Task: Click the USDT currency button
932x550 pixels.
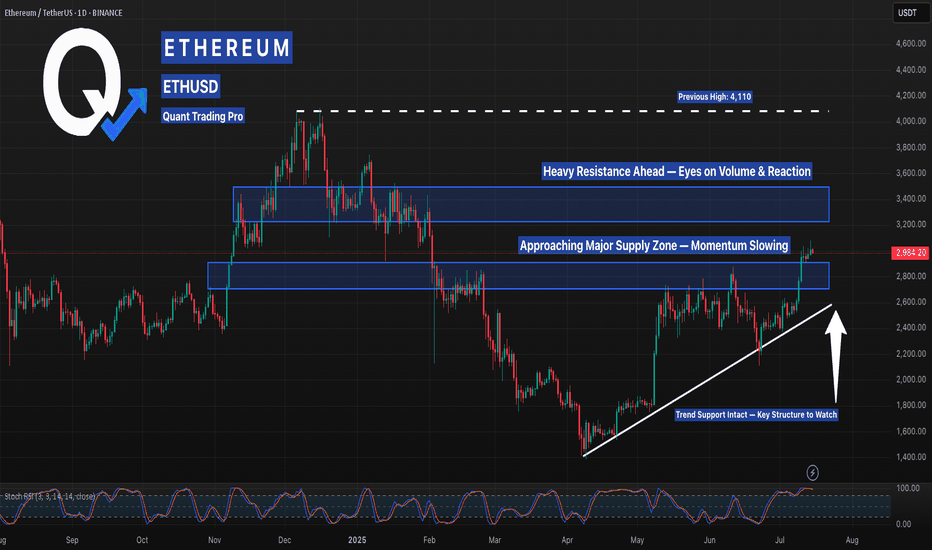Action: (x=910, y=13)
